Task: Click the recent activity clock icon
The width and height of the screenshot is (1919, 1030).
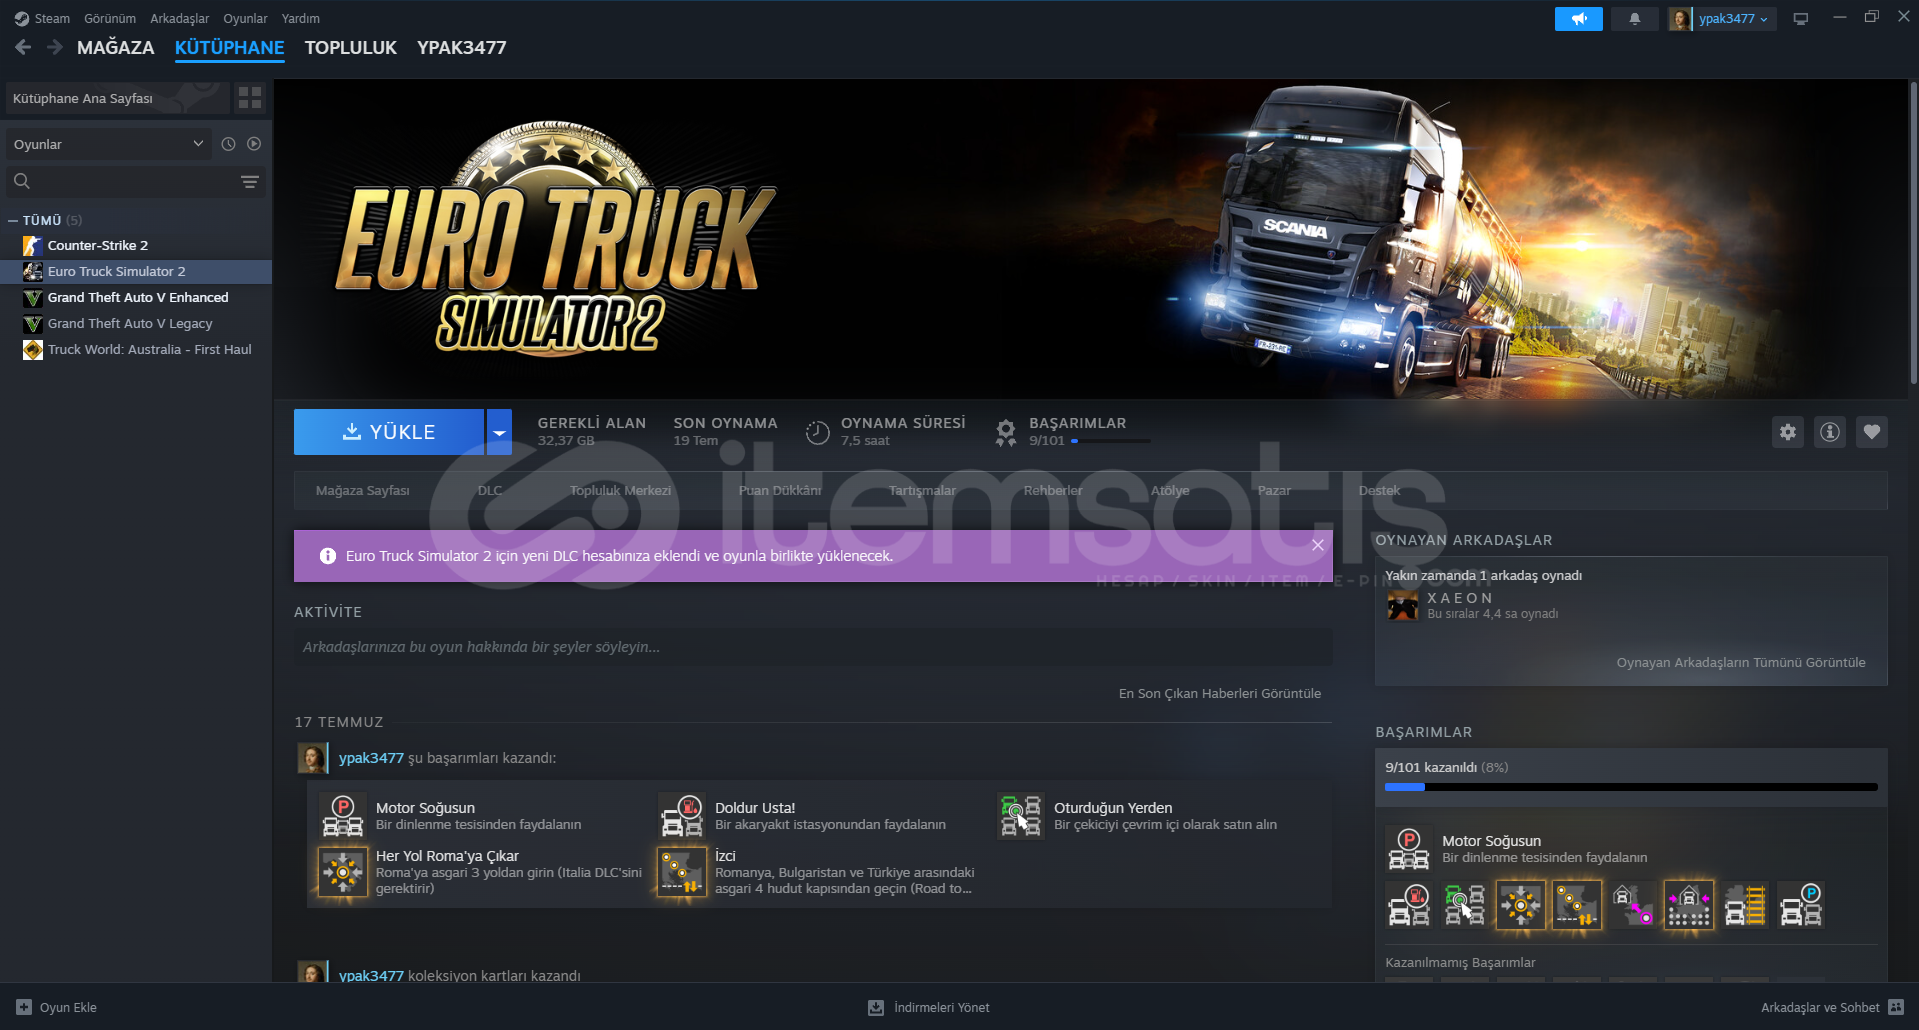Action: point(228,144)
